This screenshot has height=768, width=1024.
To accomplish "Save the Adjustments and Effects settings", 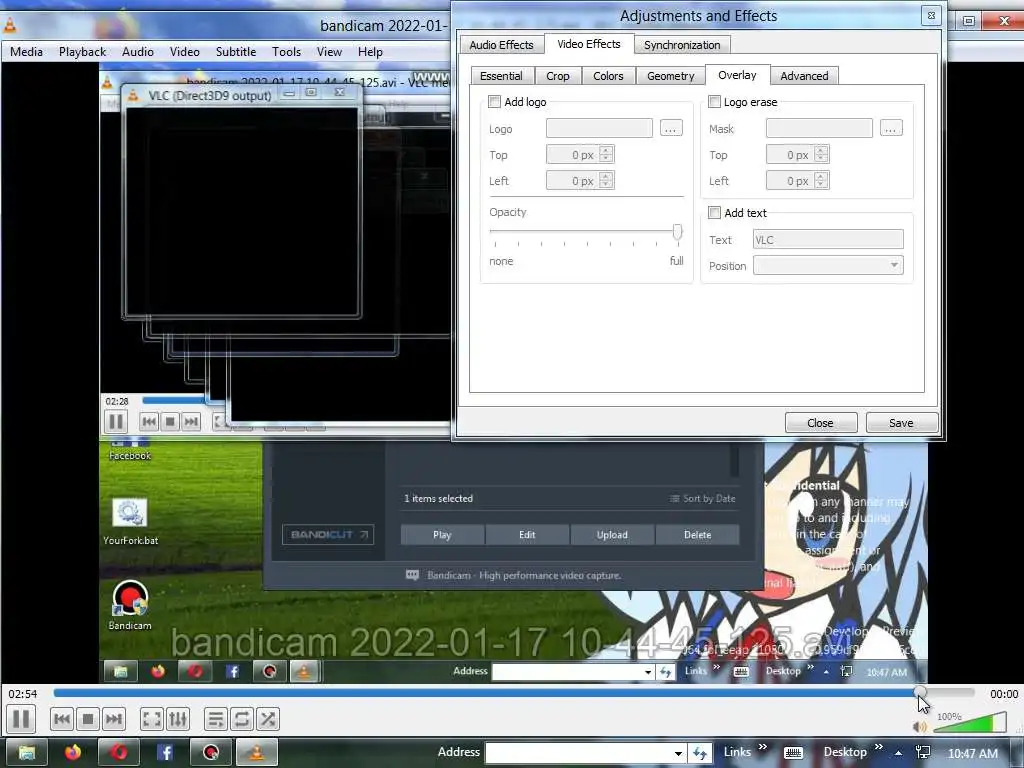I will tap(901, 423).
